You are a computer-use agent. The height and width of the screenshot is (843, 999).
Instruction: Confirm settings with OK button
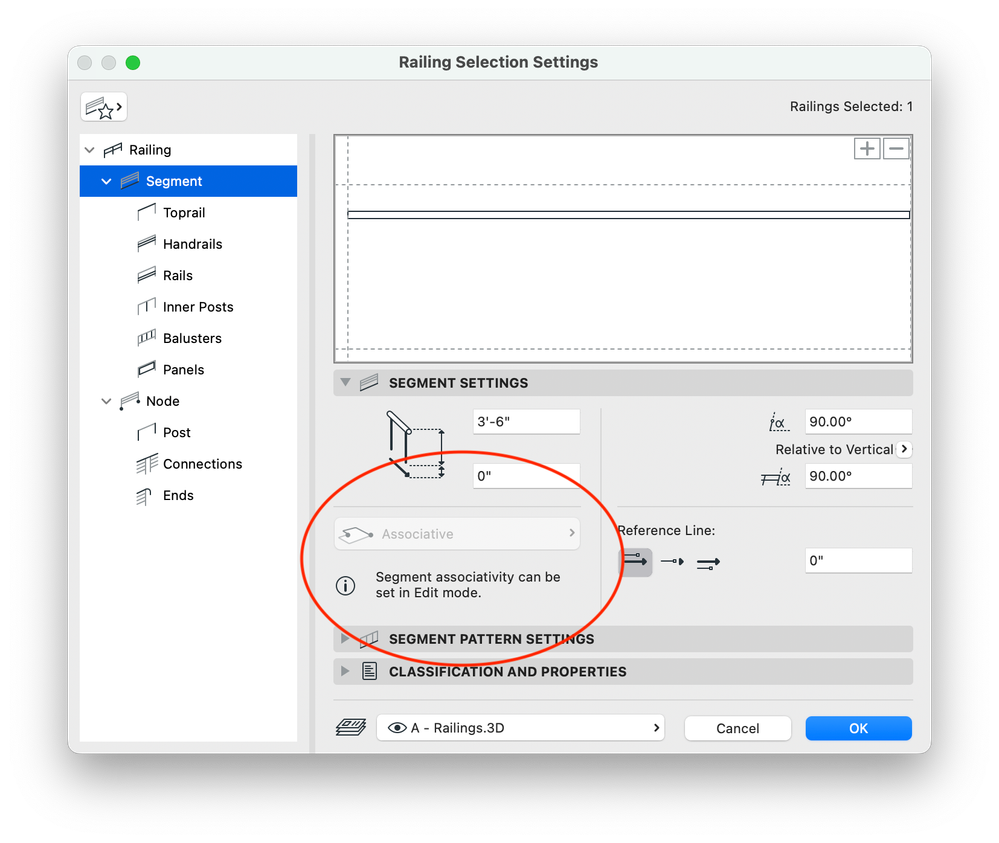coord(858,728)
